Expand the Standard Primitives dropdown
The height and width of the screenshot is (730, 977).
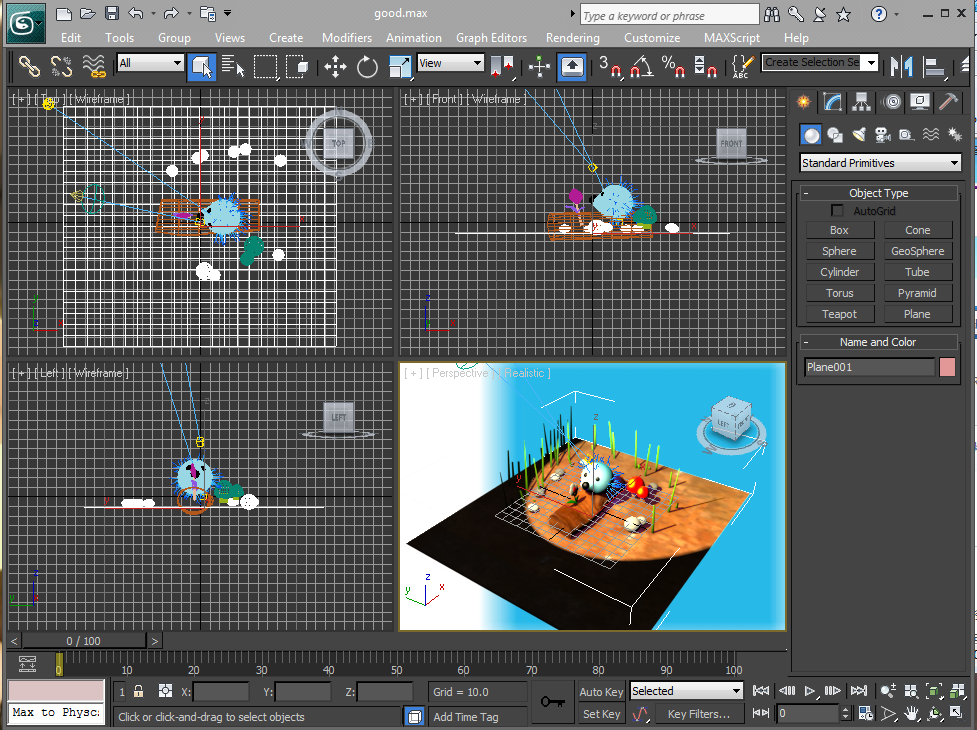pyautogui.click(x=880, y=163)
